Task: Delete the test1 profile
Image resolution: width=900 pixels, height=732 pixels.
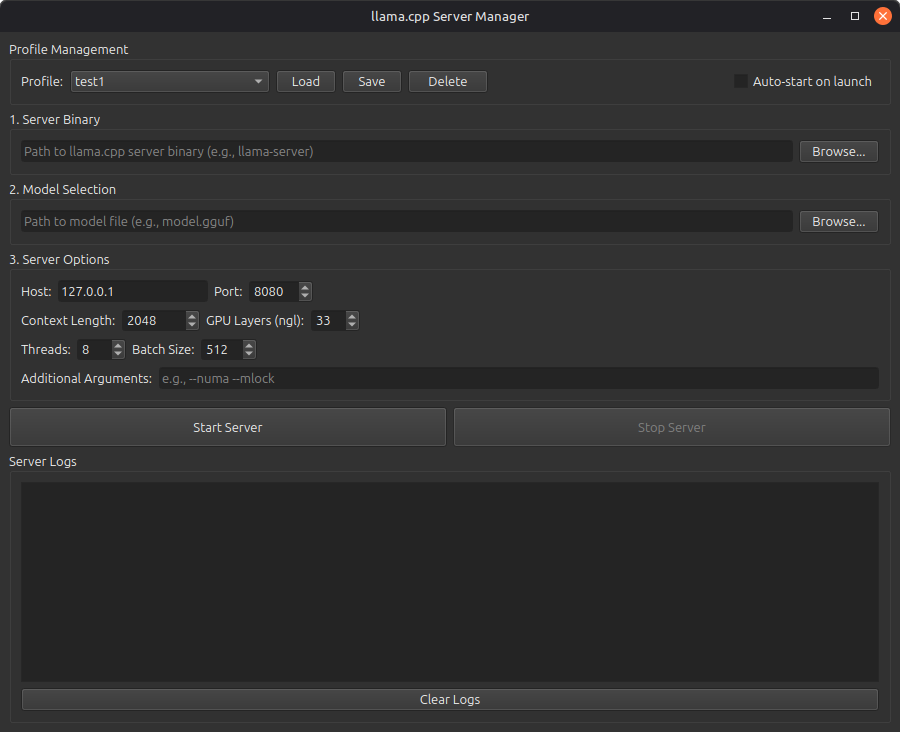Action: pyautogui.click(x=447, y=81)
